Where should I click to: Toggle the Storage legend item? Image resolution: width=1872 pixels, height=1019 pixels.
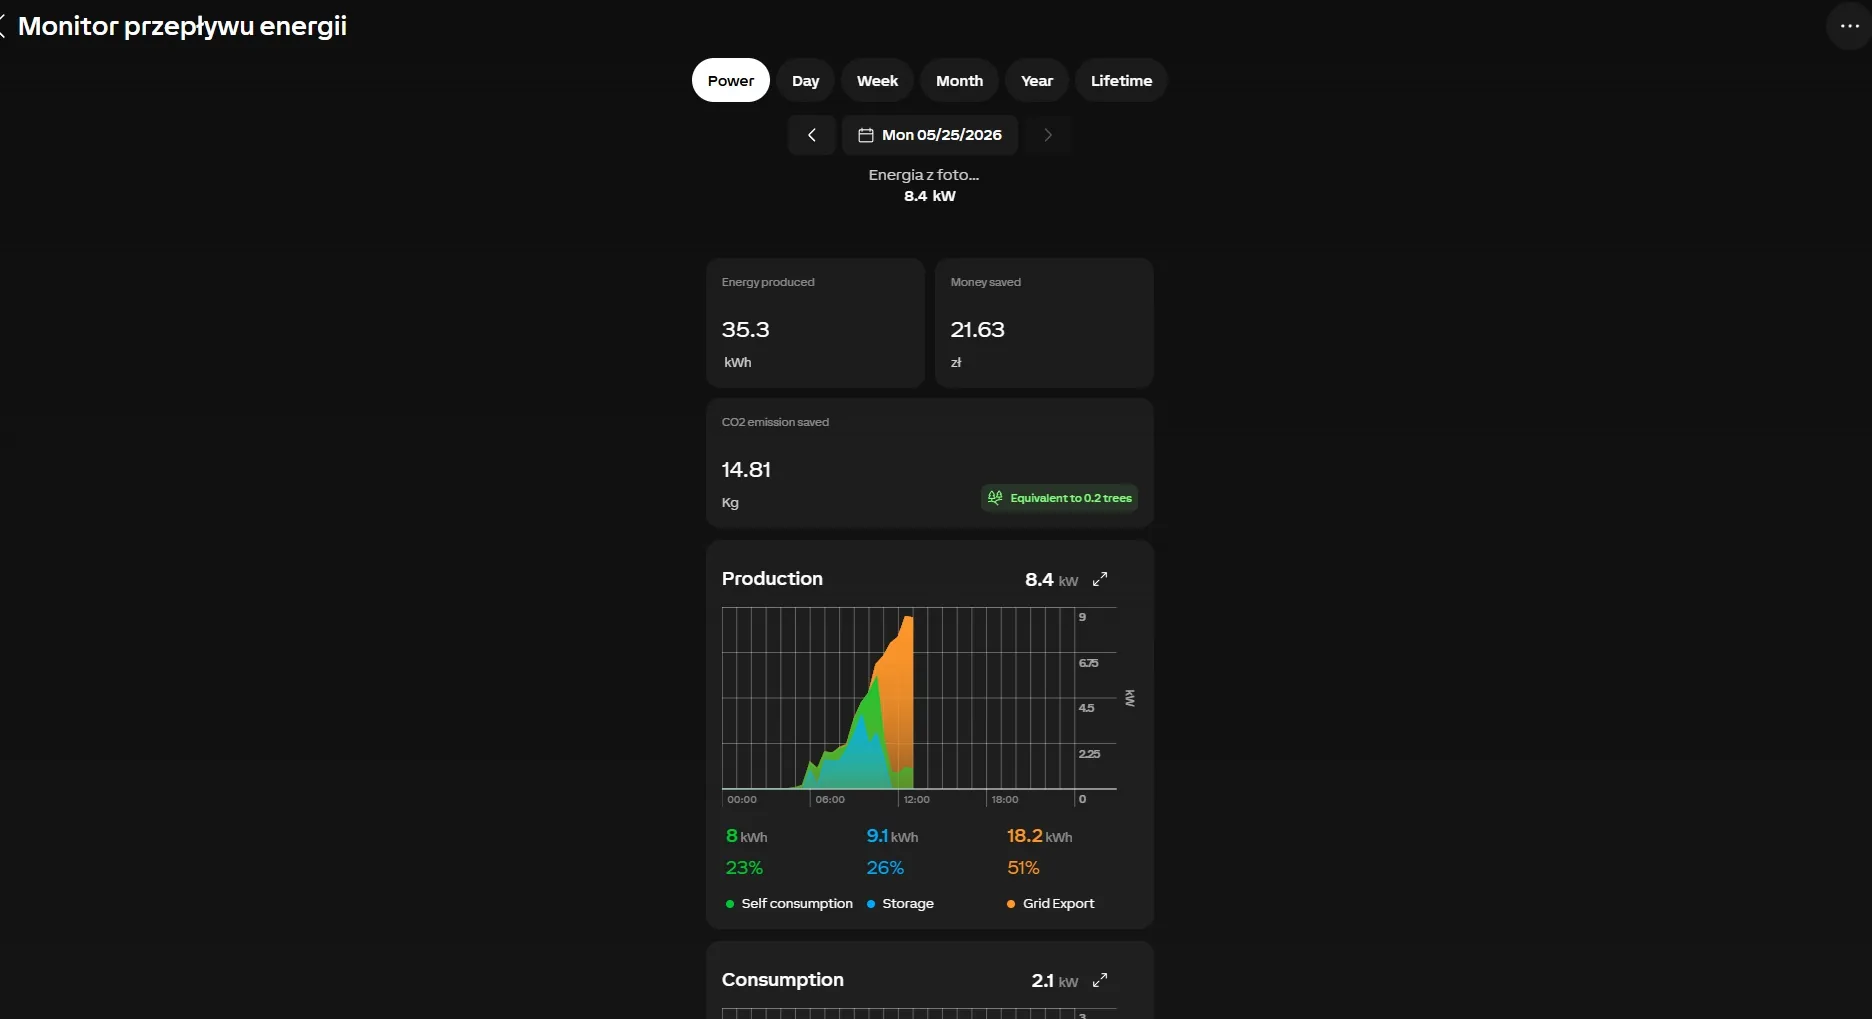tap(900, 903)
